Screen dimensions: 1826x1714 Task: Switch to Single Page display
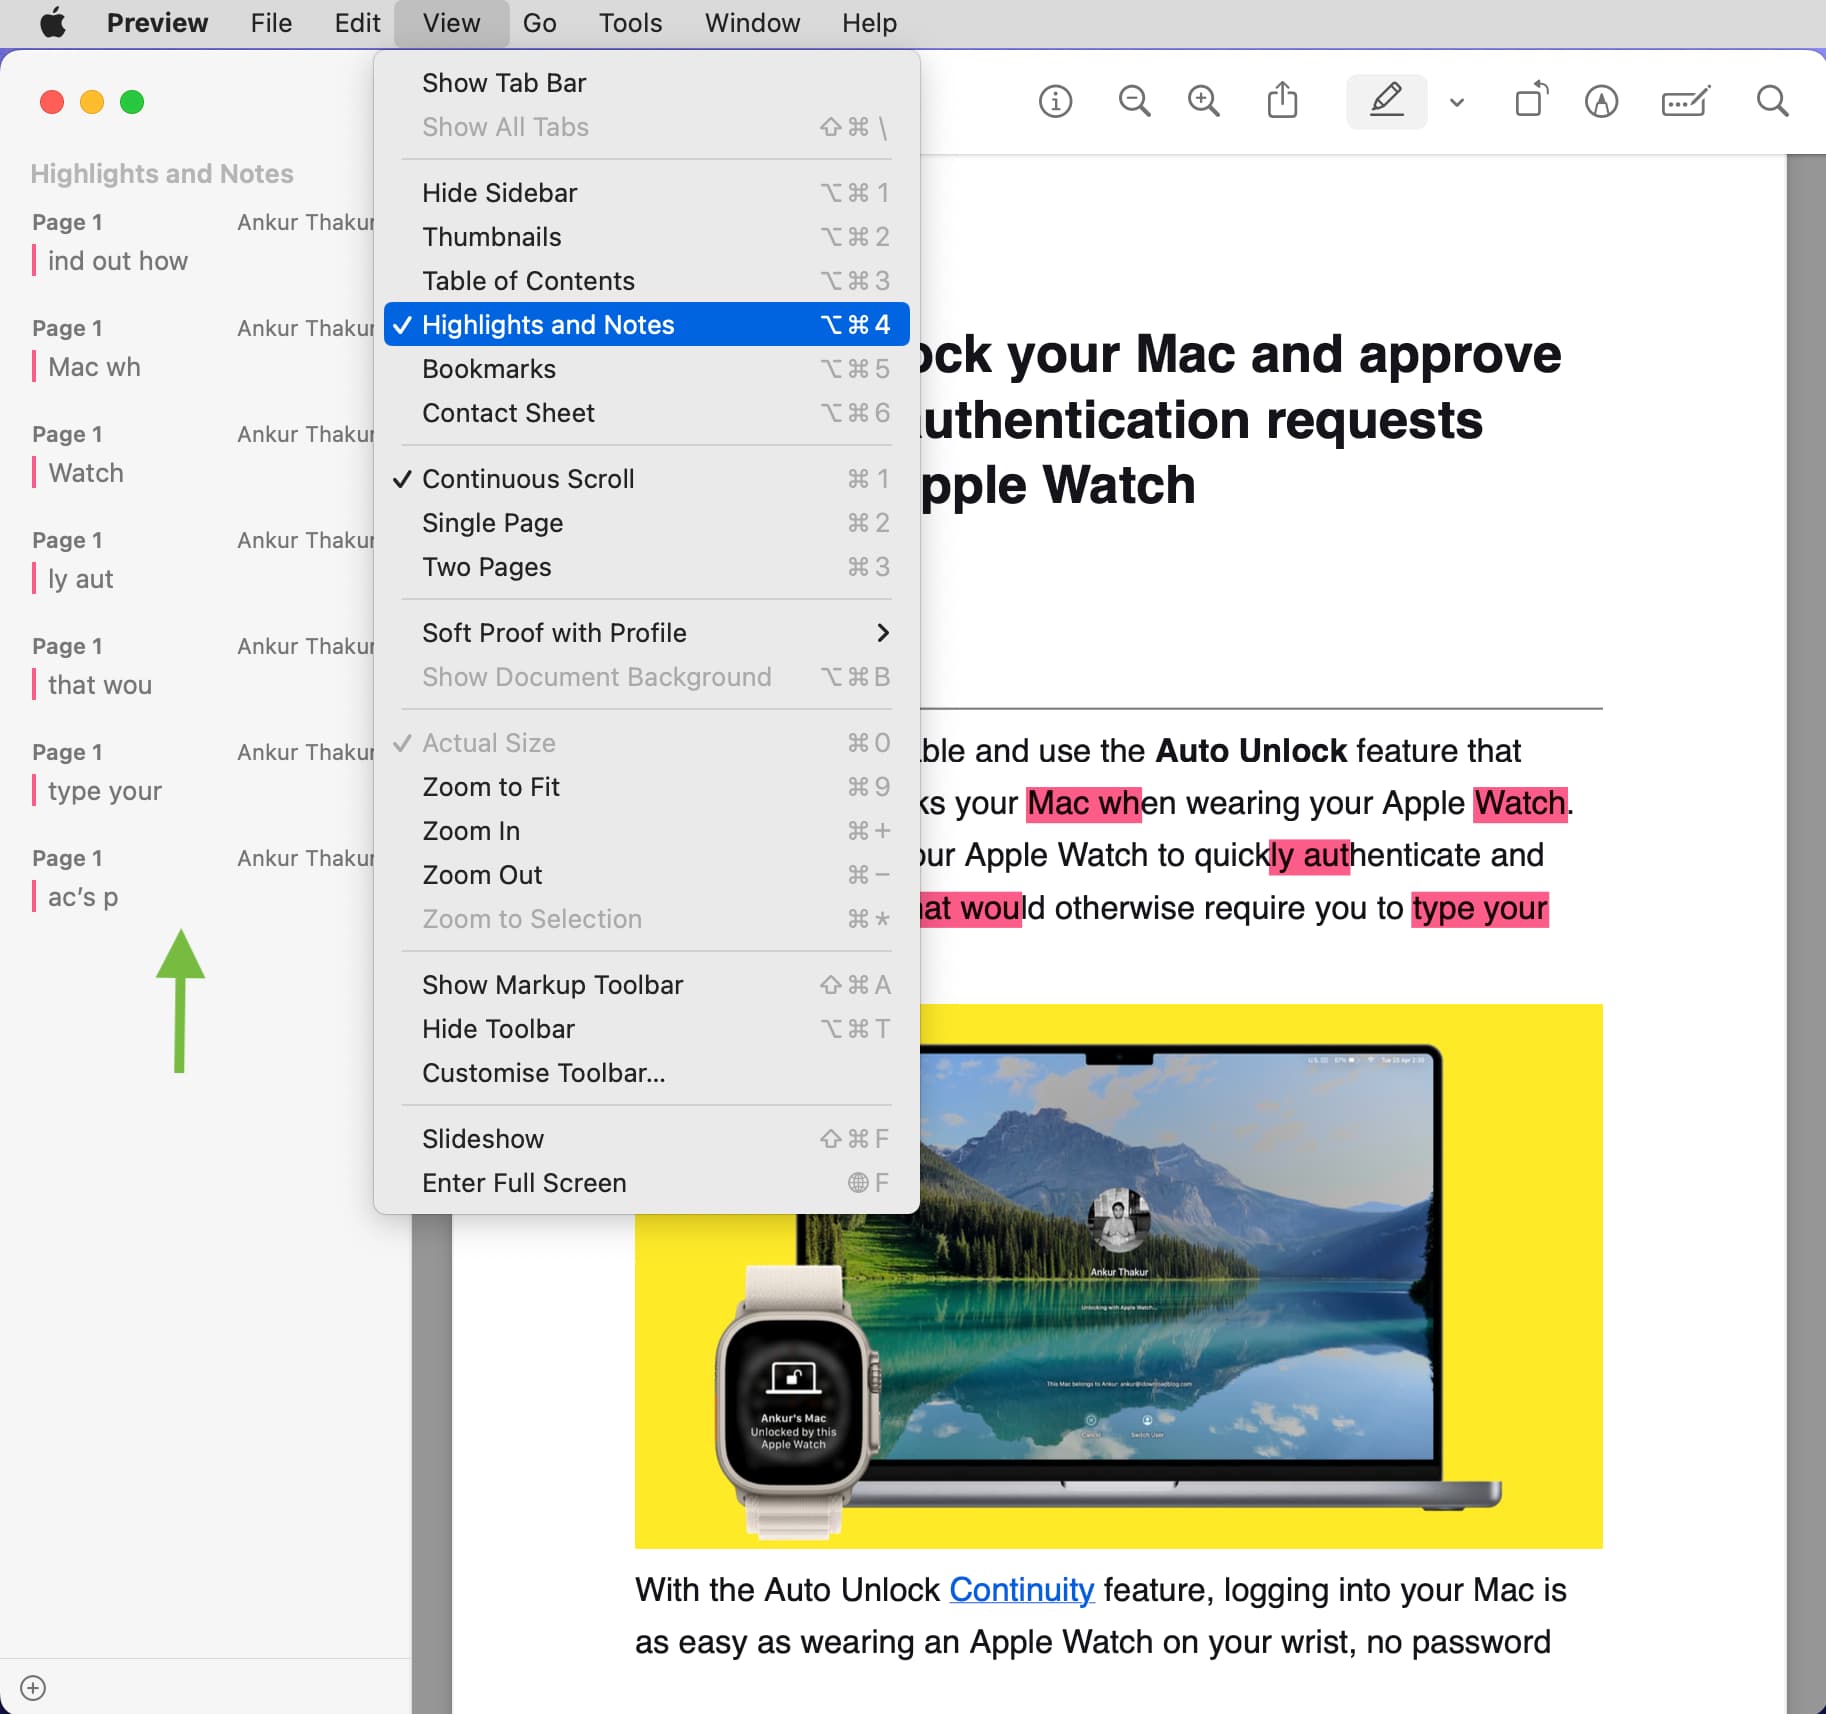click(x=646, y=523)
